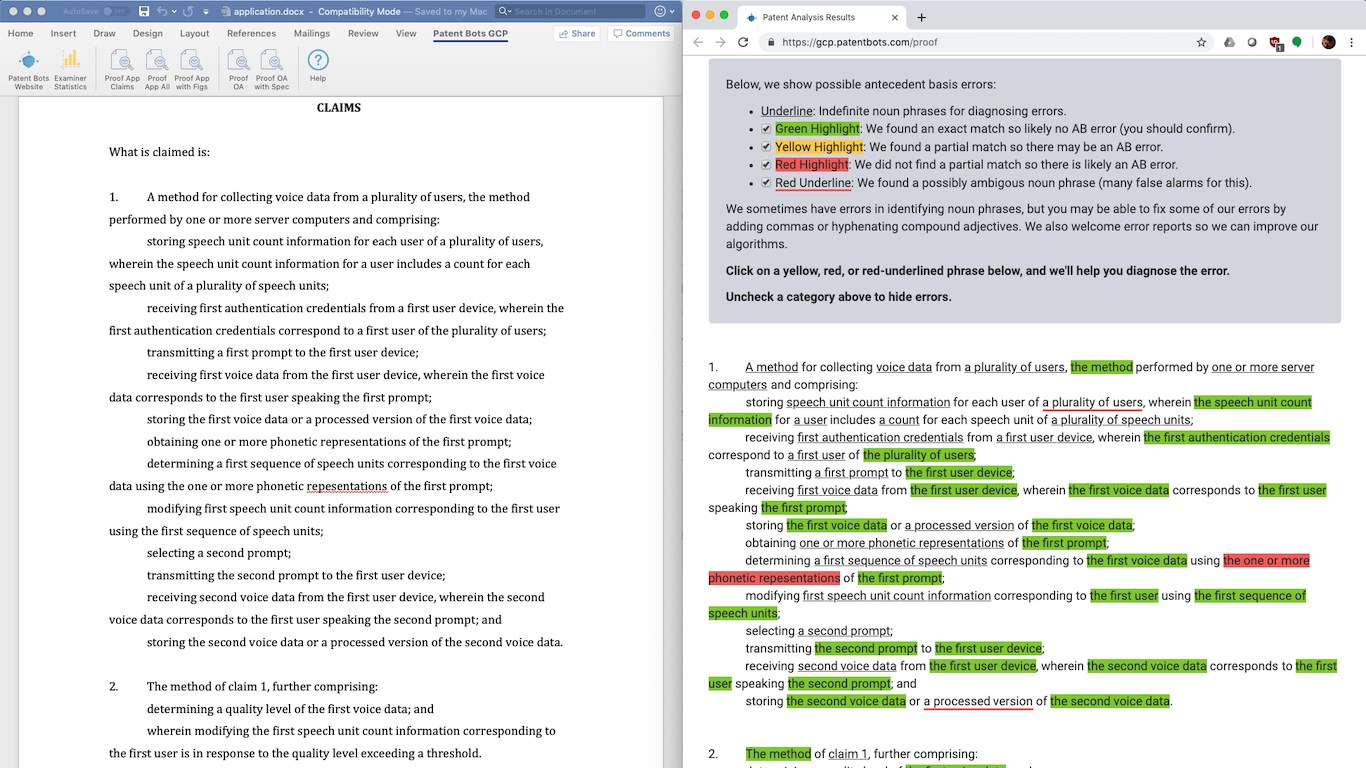Image resolution: width=1366 pixels, height=768 pixels.
Task: Click the CLAIMS heading in Word document
Action: click(x=339, y=107)
